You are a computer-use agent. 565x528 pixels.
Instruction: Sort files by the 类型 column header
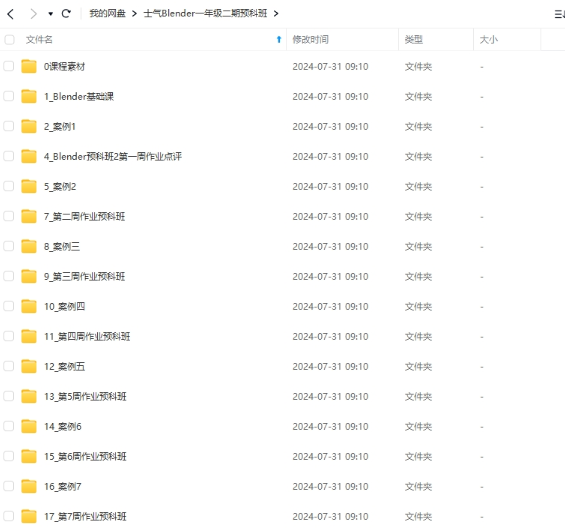(413, 39)
